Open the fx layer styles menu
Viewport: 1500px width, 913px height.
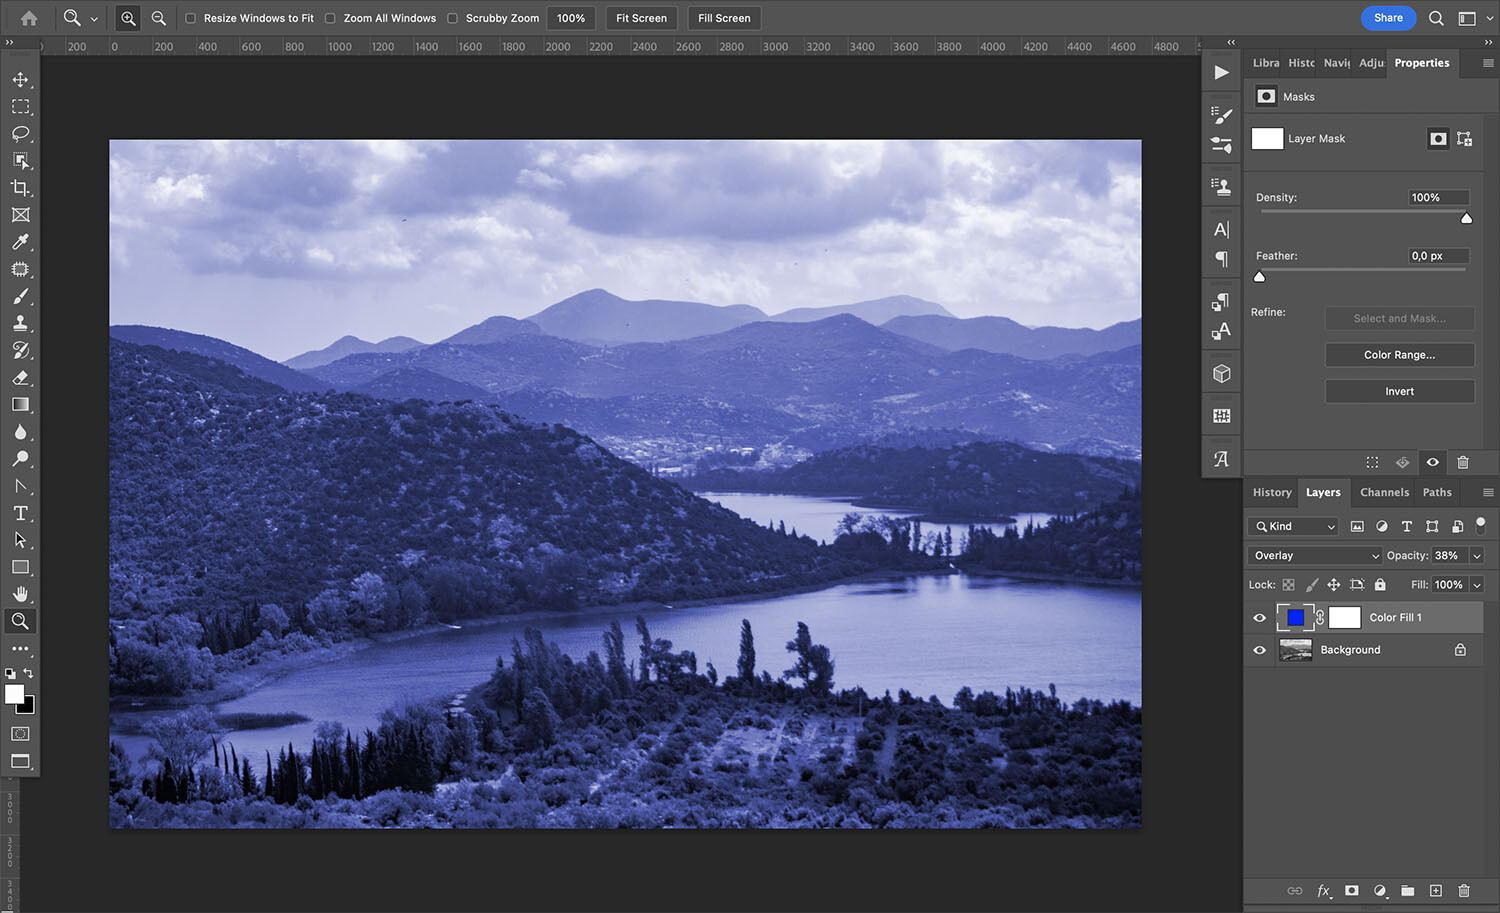[1323, 890]
